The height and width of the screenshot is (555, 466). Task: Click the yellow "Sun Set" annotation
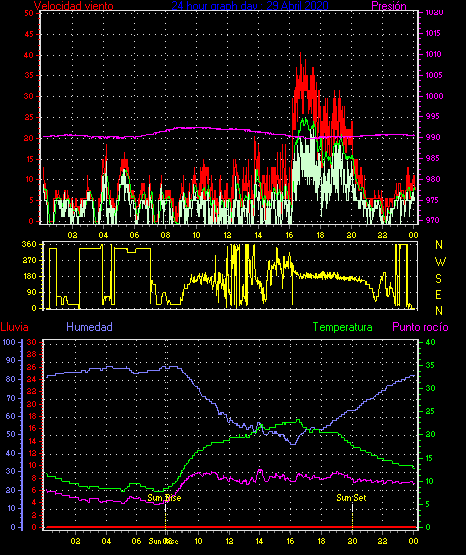click(x=351, y=498)
